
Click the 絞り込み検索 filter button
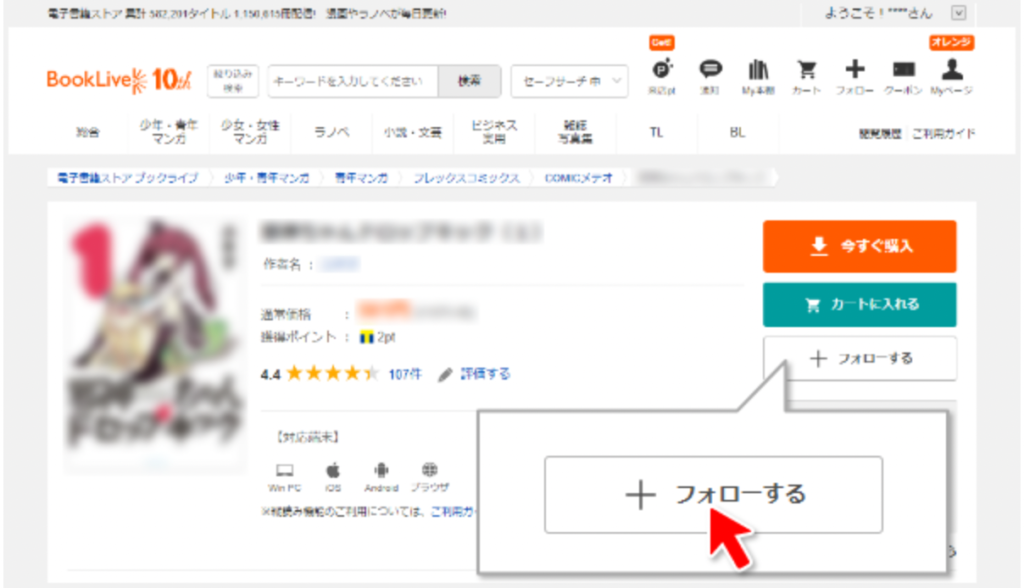pyautogui.click(x=233, y=81)
